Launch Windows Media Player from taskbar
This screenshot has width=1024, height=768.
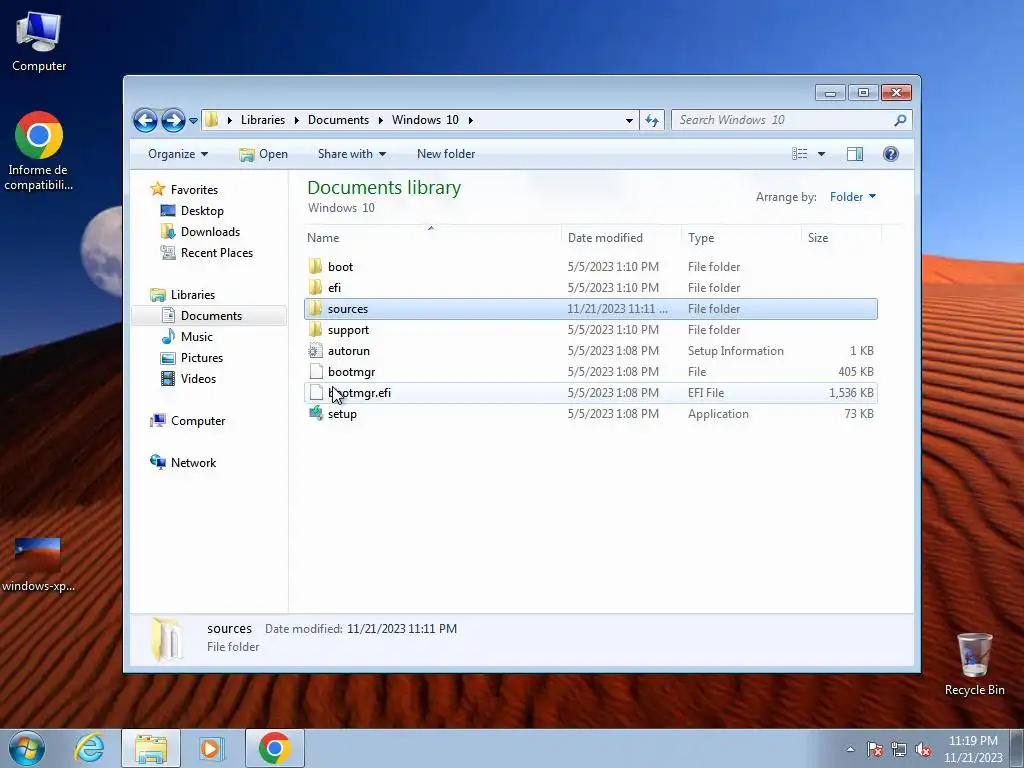(x=211, y=748)
